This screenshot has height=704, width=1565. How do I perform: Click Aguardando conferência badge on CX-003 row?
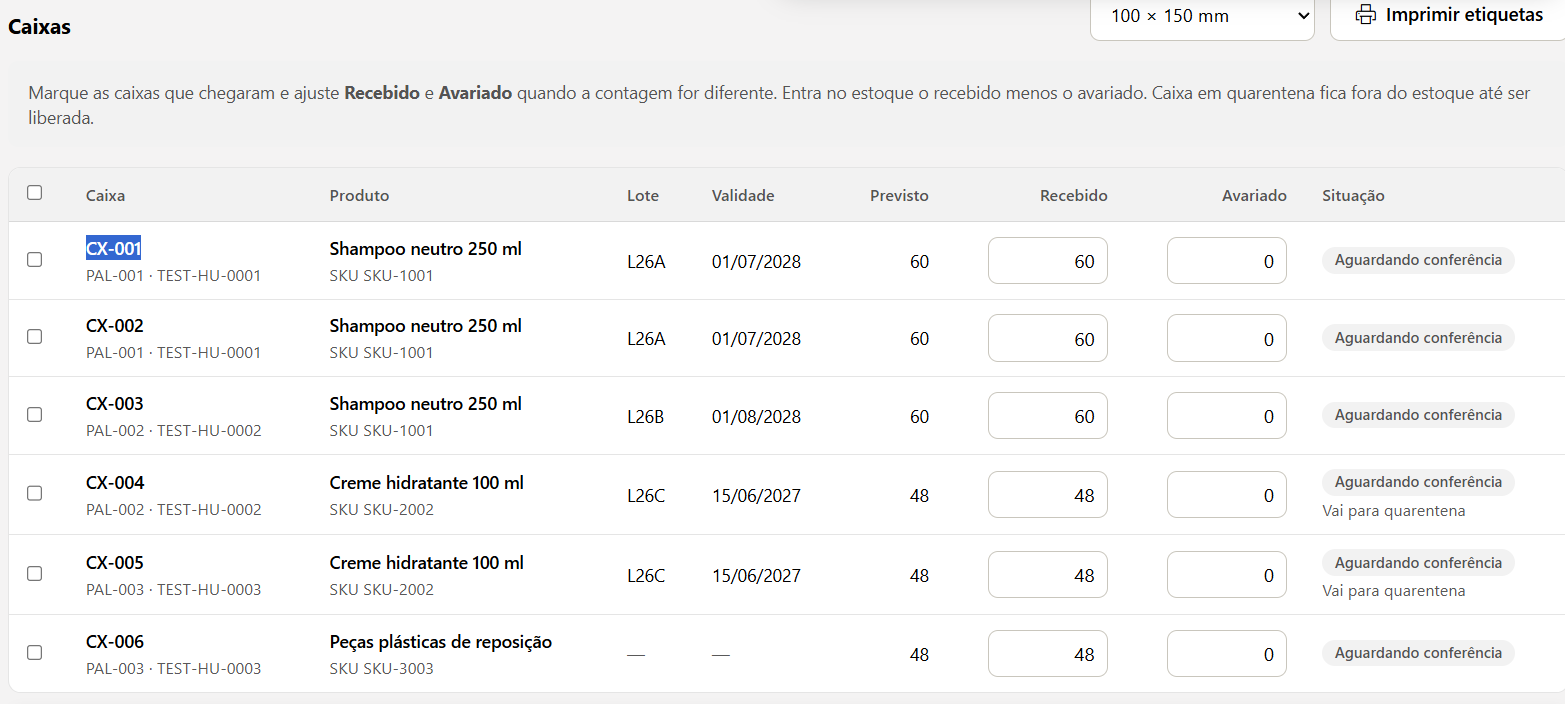tap(1418, 415)
